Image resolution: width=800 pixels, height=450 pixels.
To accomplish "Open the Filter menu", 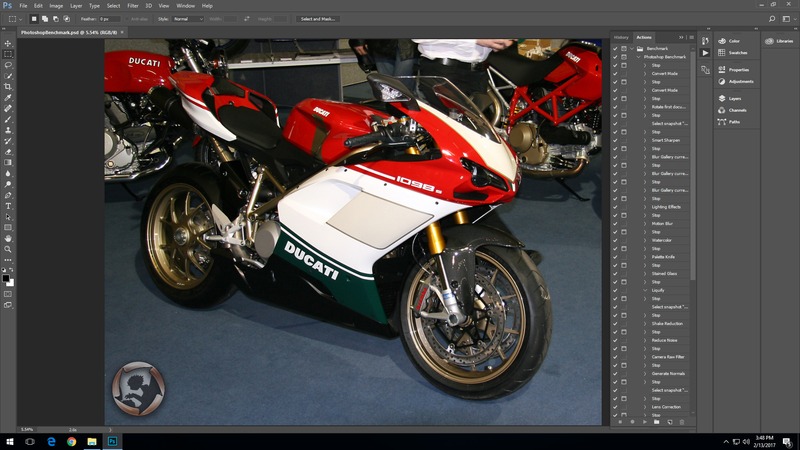I will pos(132,5).
